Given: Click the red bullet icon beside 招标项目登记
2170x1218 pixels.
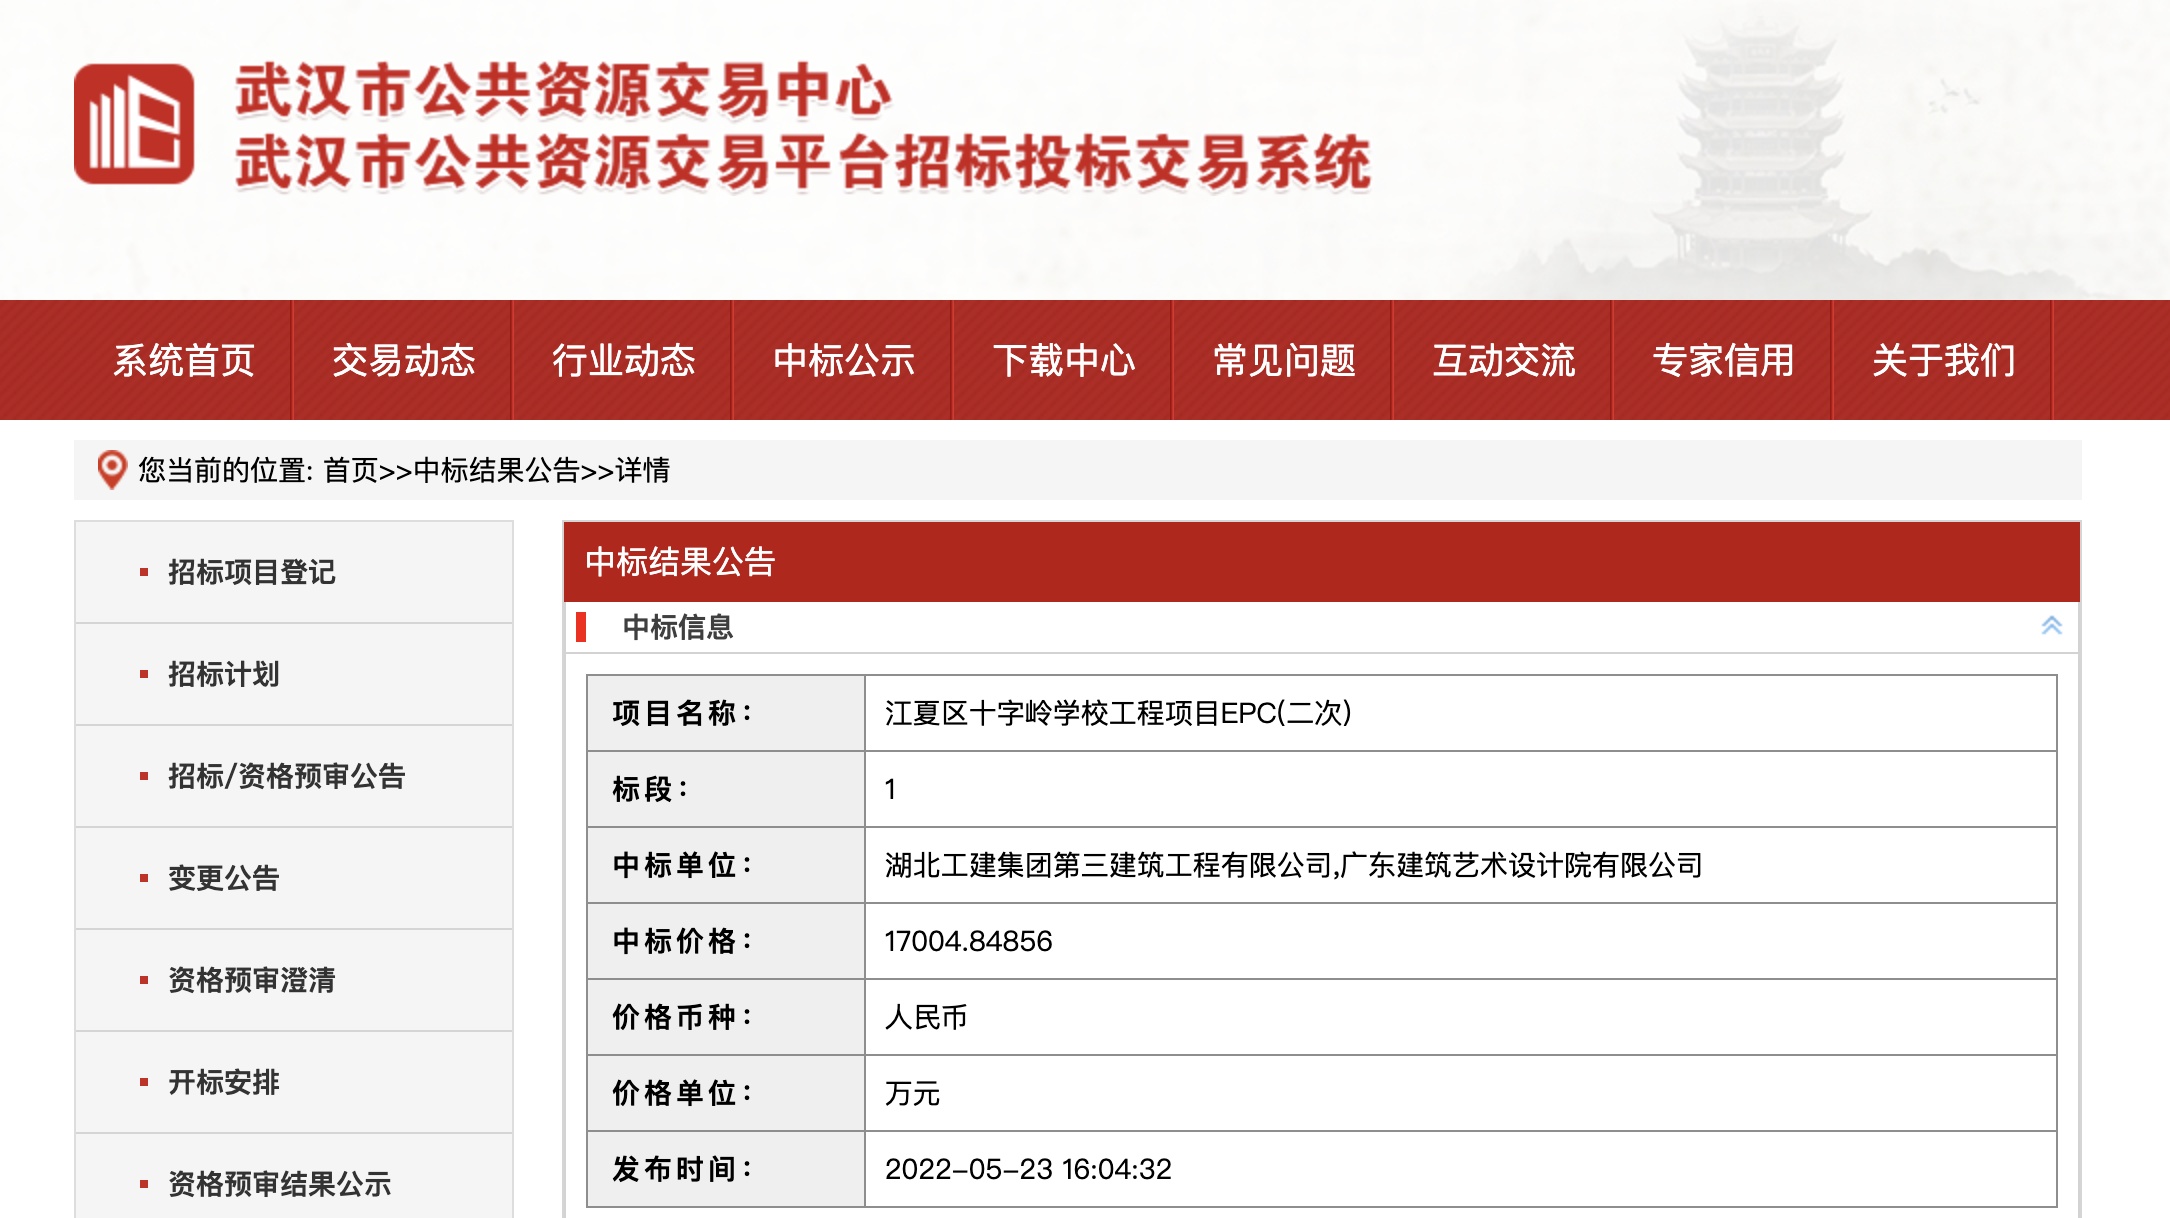Looking at the screenshot, I should [143, 573].
